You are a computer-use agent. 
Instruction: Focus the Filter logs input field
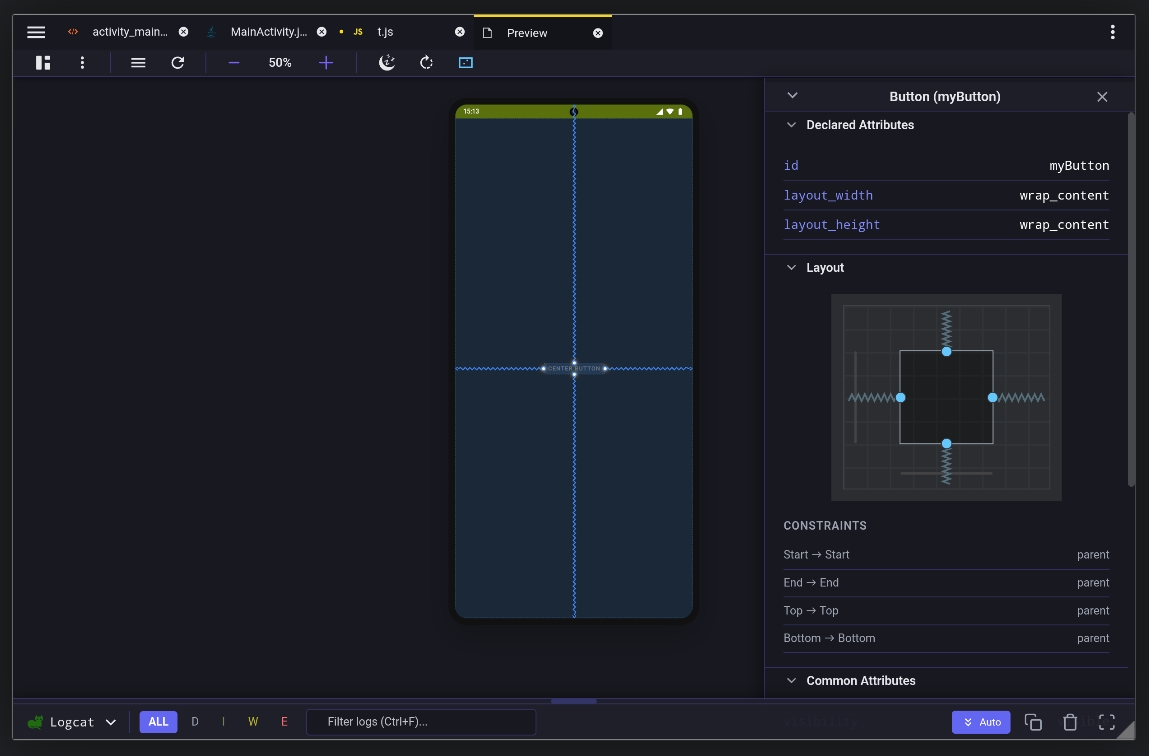pos(421,722)
